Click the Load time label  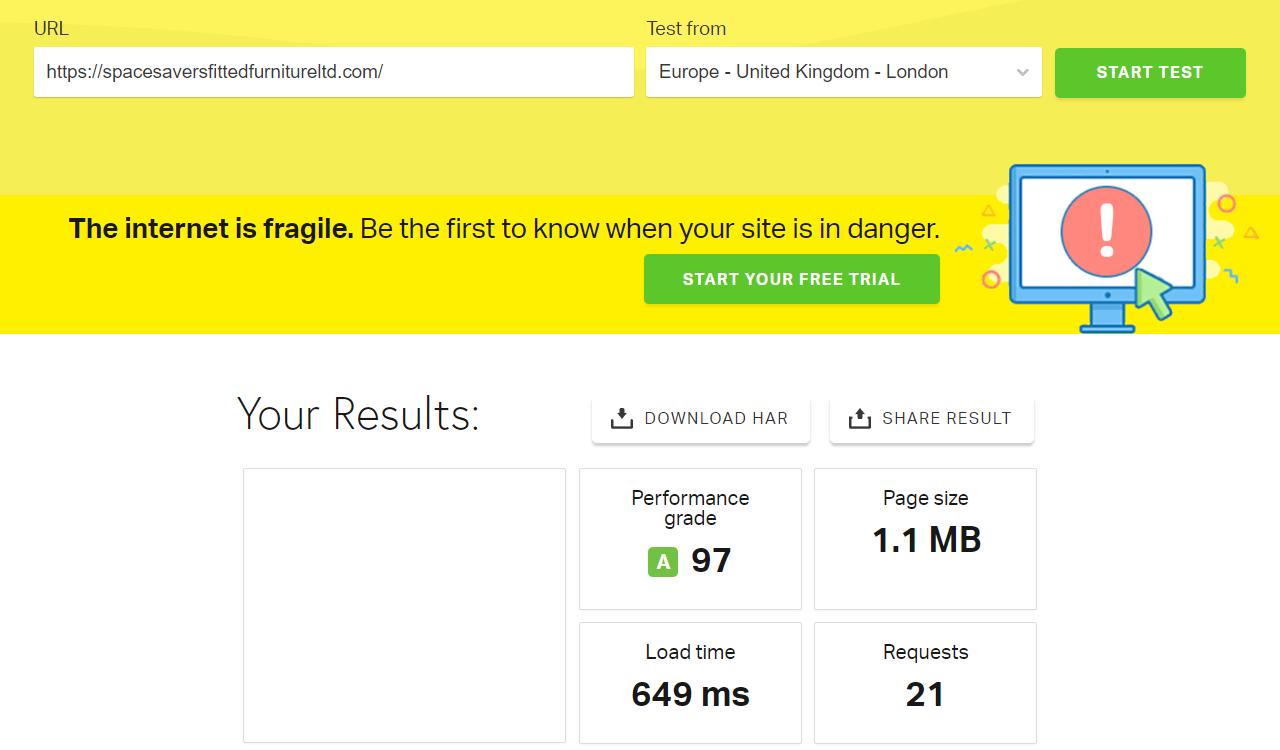click(x=690, y=652)
